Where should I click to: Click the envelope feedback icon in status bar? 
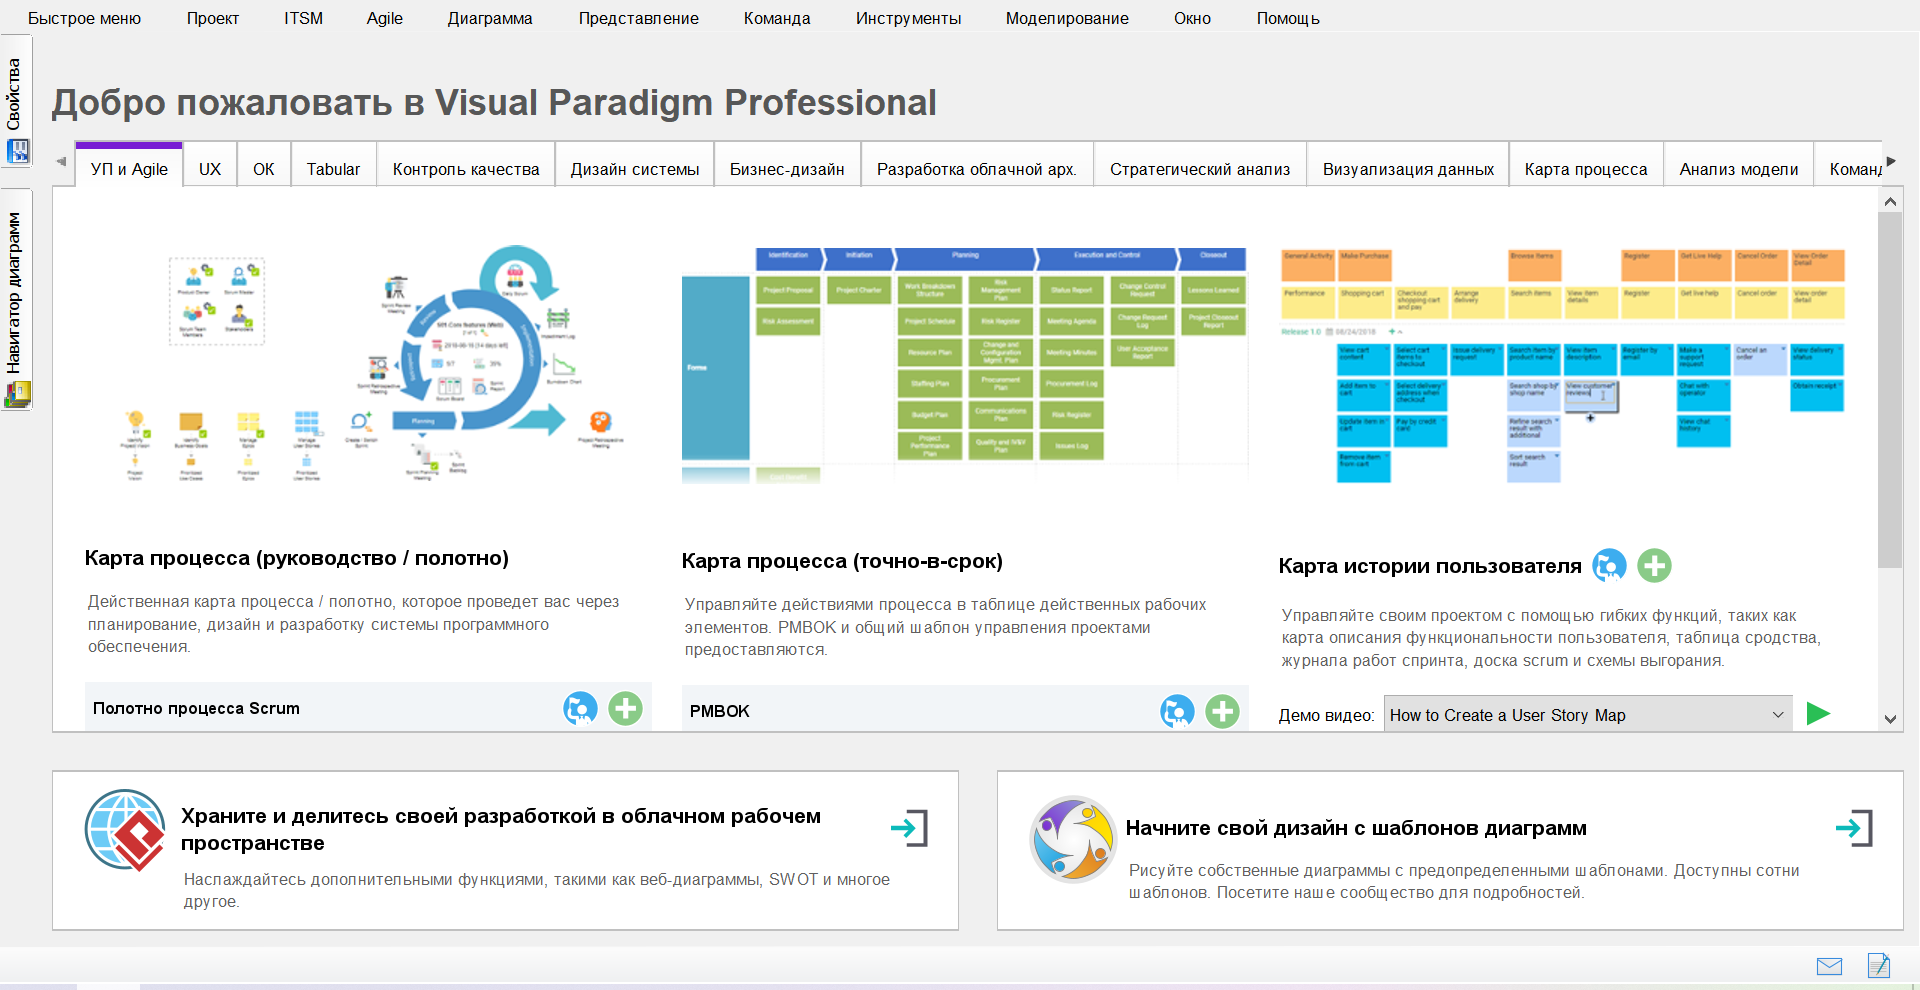(x=1830, y=967)
